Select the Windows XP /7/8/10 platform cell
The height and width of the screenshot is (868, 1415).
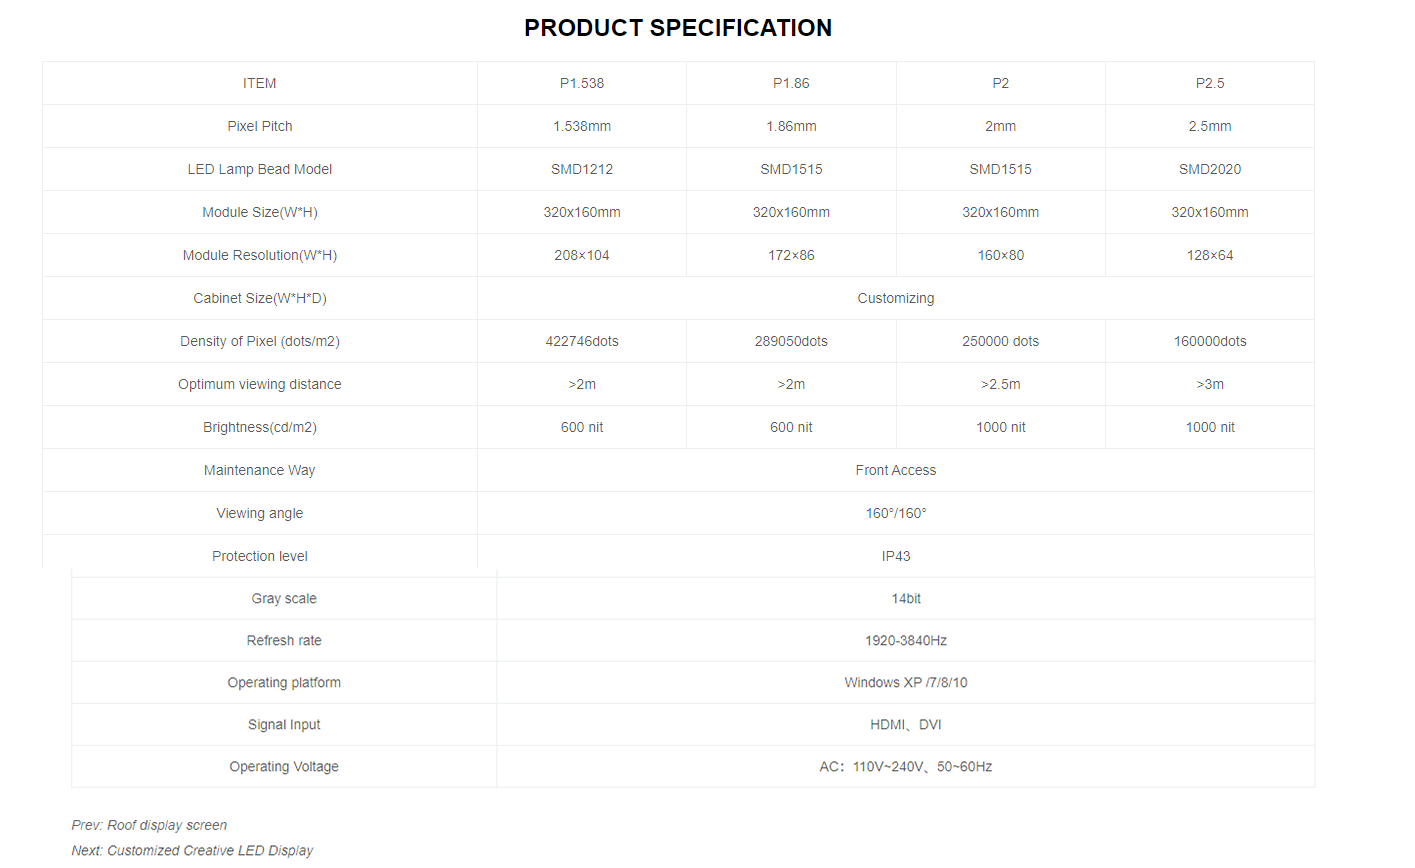[x=906, y=682]
